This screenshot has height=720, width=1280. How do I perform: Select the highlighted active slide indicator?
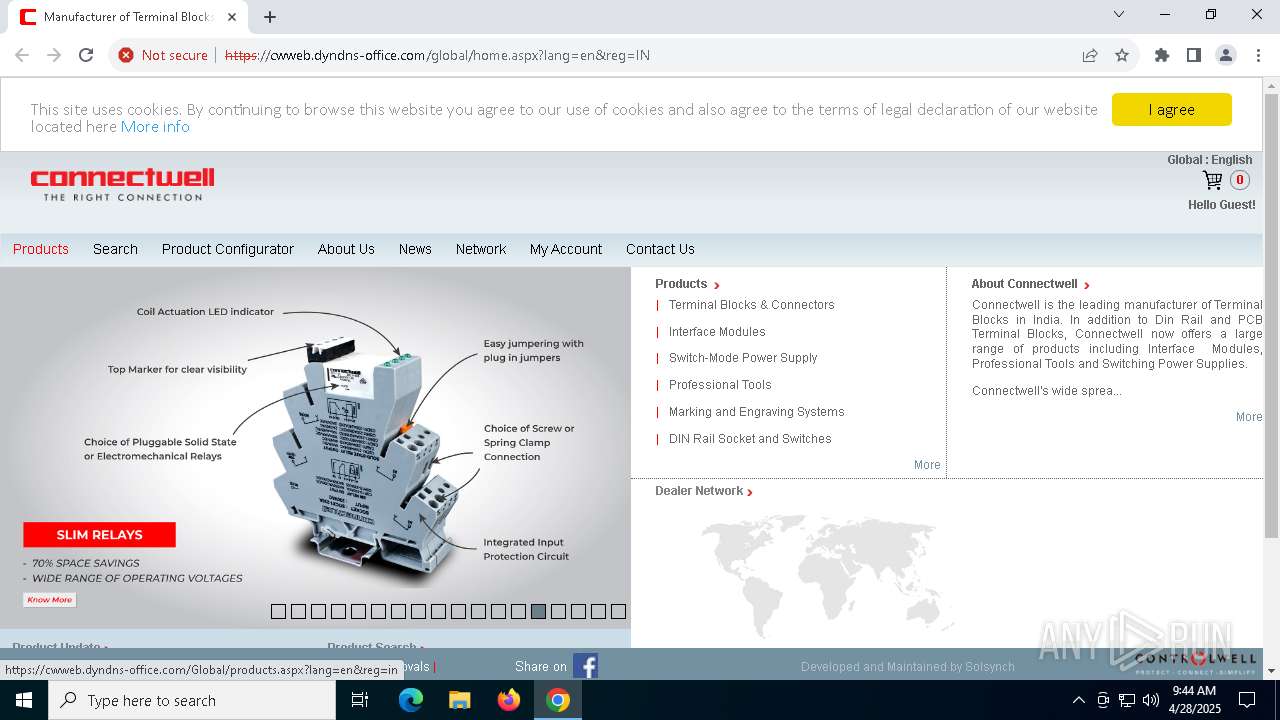click(x=538, y=611)
